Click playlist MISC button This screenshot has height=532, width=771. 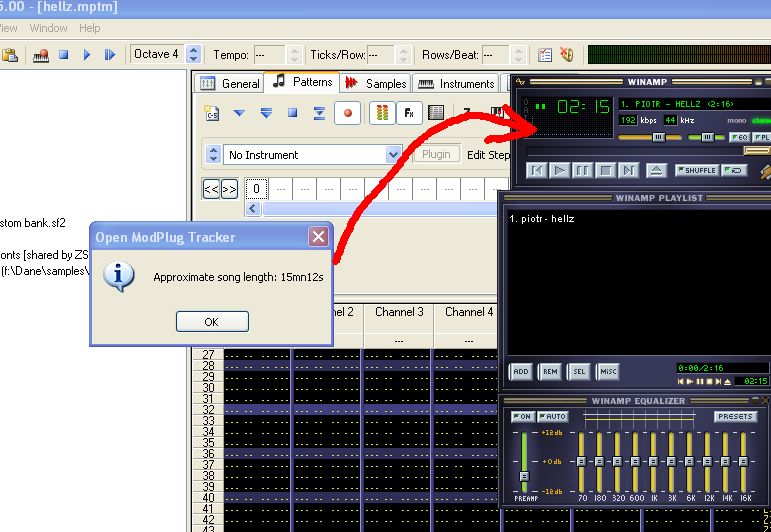608,372
